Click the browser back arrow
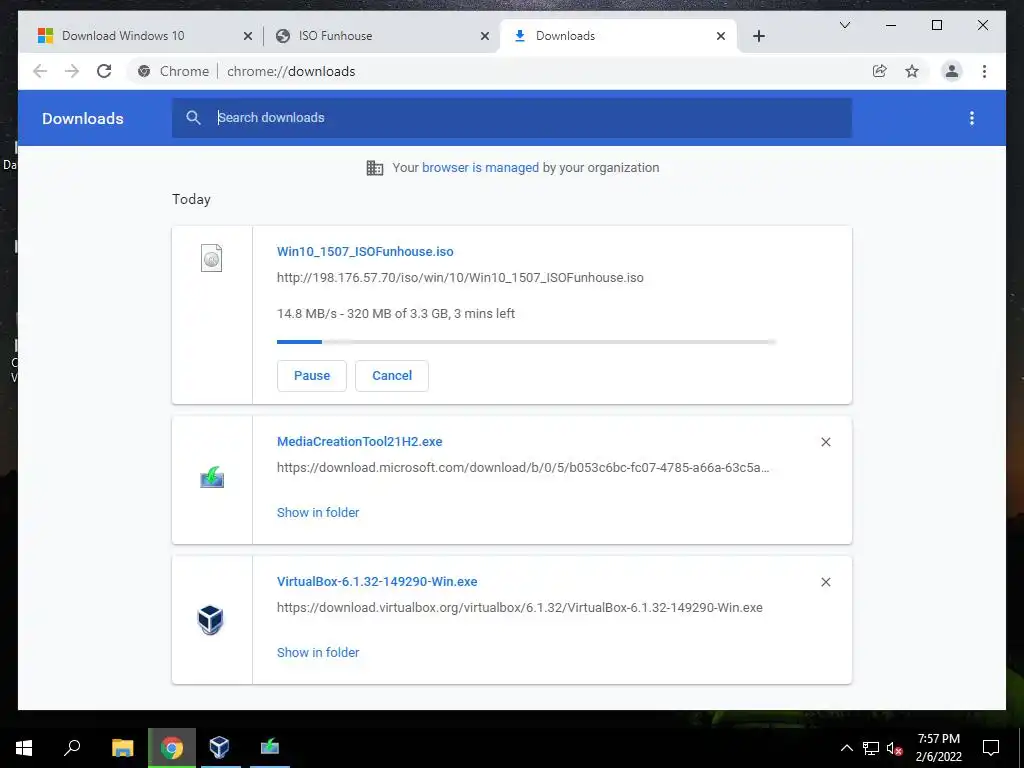1024x768 pixels. coord(40,71)
